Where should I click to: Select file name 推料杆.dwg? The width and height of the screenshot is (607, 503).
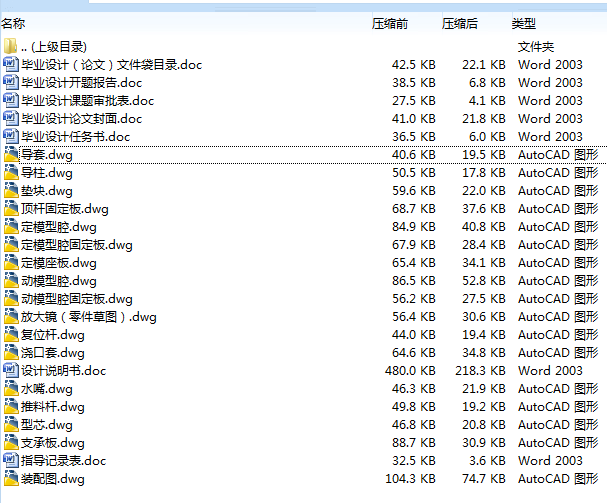tap(53, 407)
